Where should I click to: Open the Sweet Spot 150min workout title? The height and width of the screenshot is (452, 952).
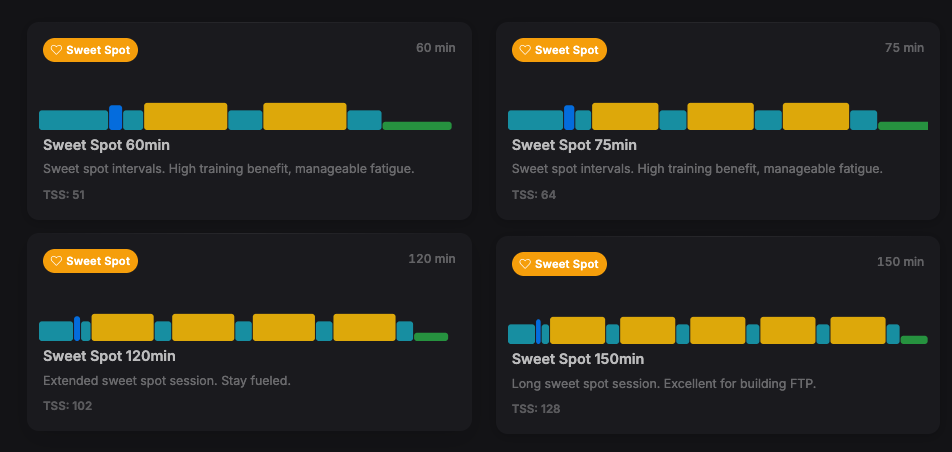578,359
